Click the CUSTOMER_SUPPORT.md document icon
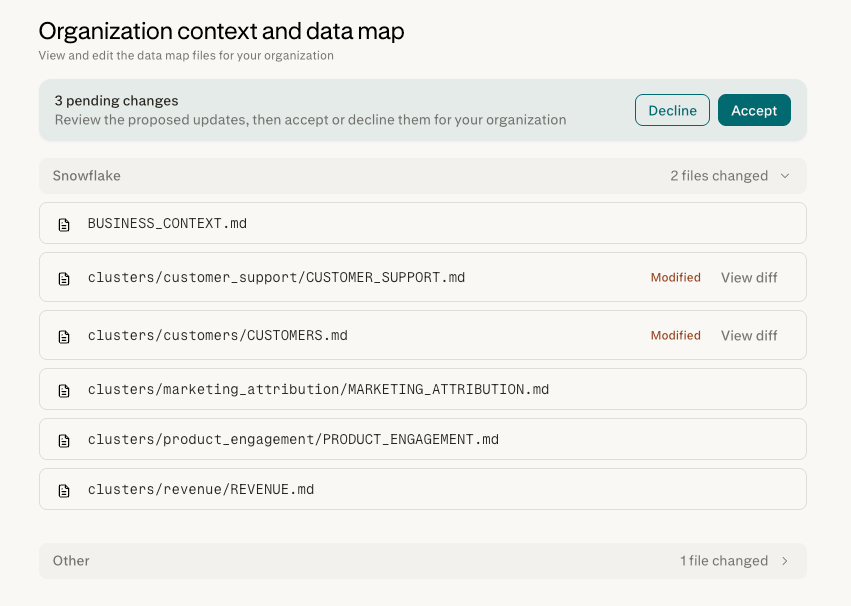This screenshot has height=606, width=851. (x=64, y=279)
